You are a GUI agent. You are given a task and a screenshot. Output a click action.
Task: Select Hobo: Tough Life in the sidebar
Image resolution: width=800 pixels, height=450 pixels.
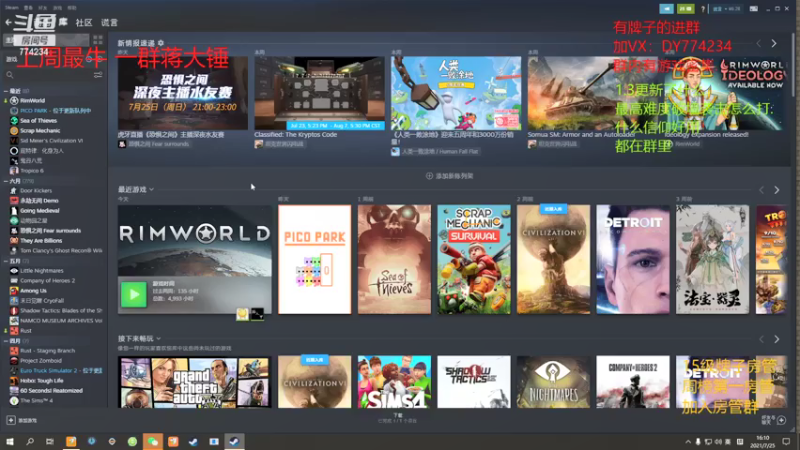coord(42,381)
